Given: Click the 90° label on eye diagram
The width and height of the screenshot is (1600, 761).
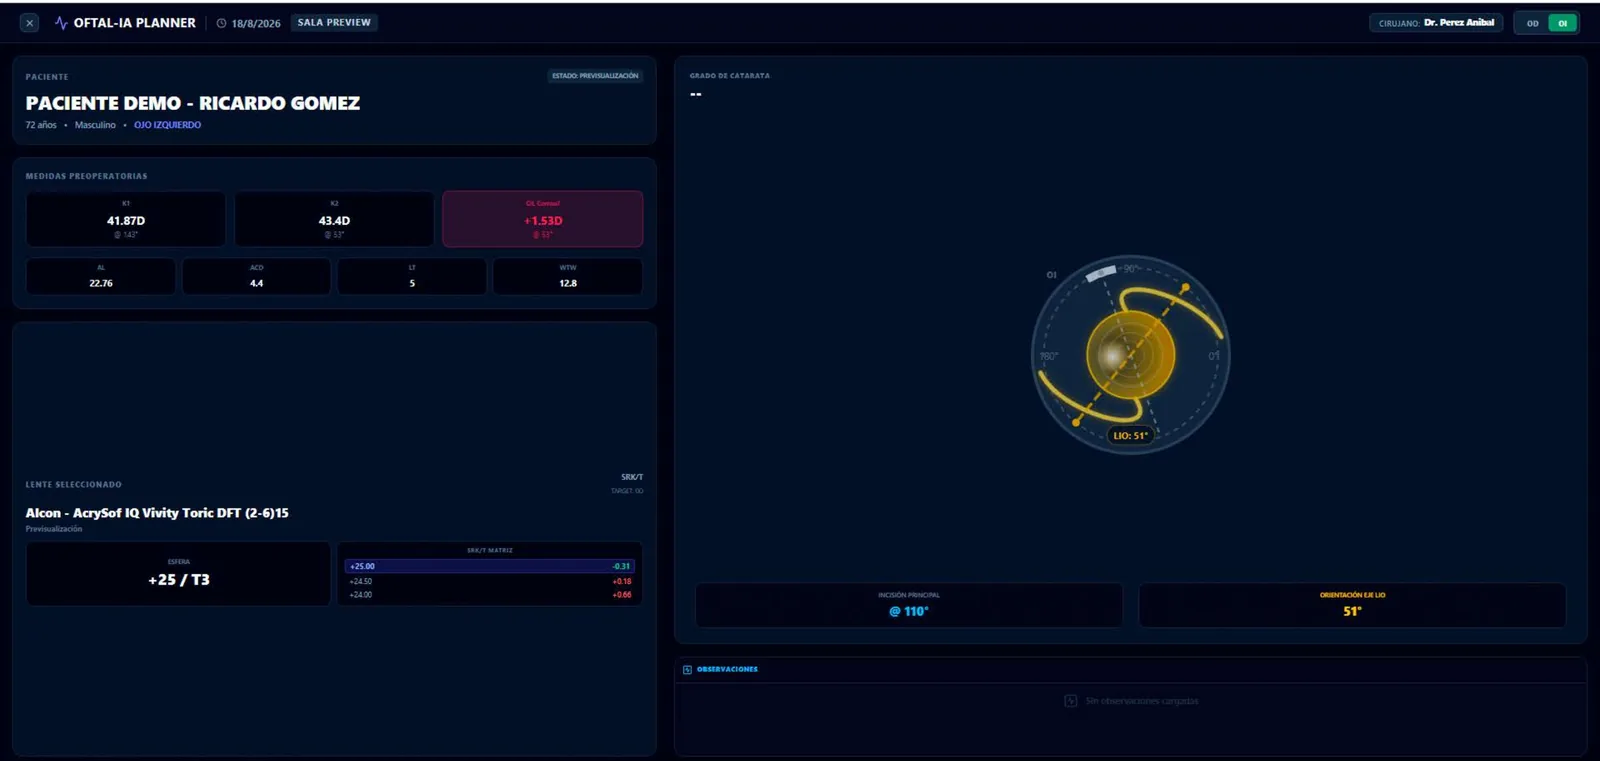Looking at the screenshot, I should pos(1131,268).
